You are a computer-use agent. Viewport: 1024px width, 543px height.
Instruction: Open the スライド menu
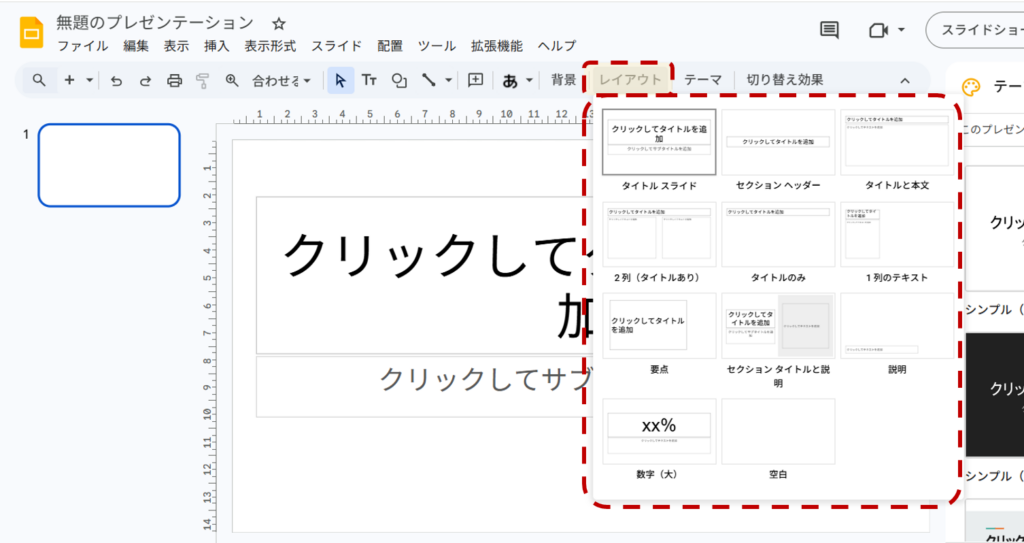[336, 46]
